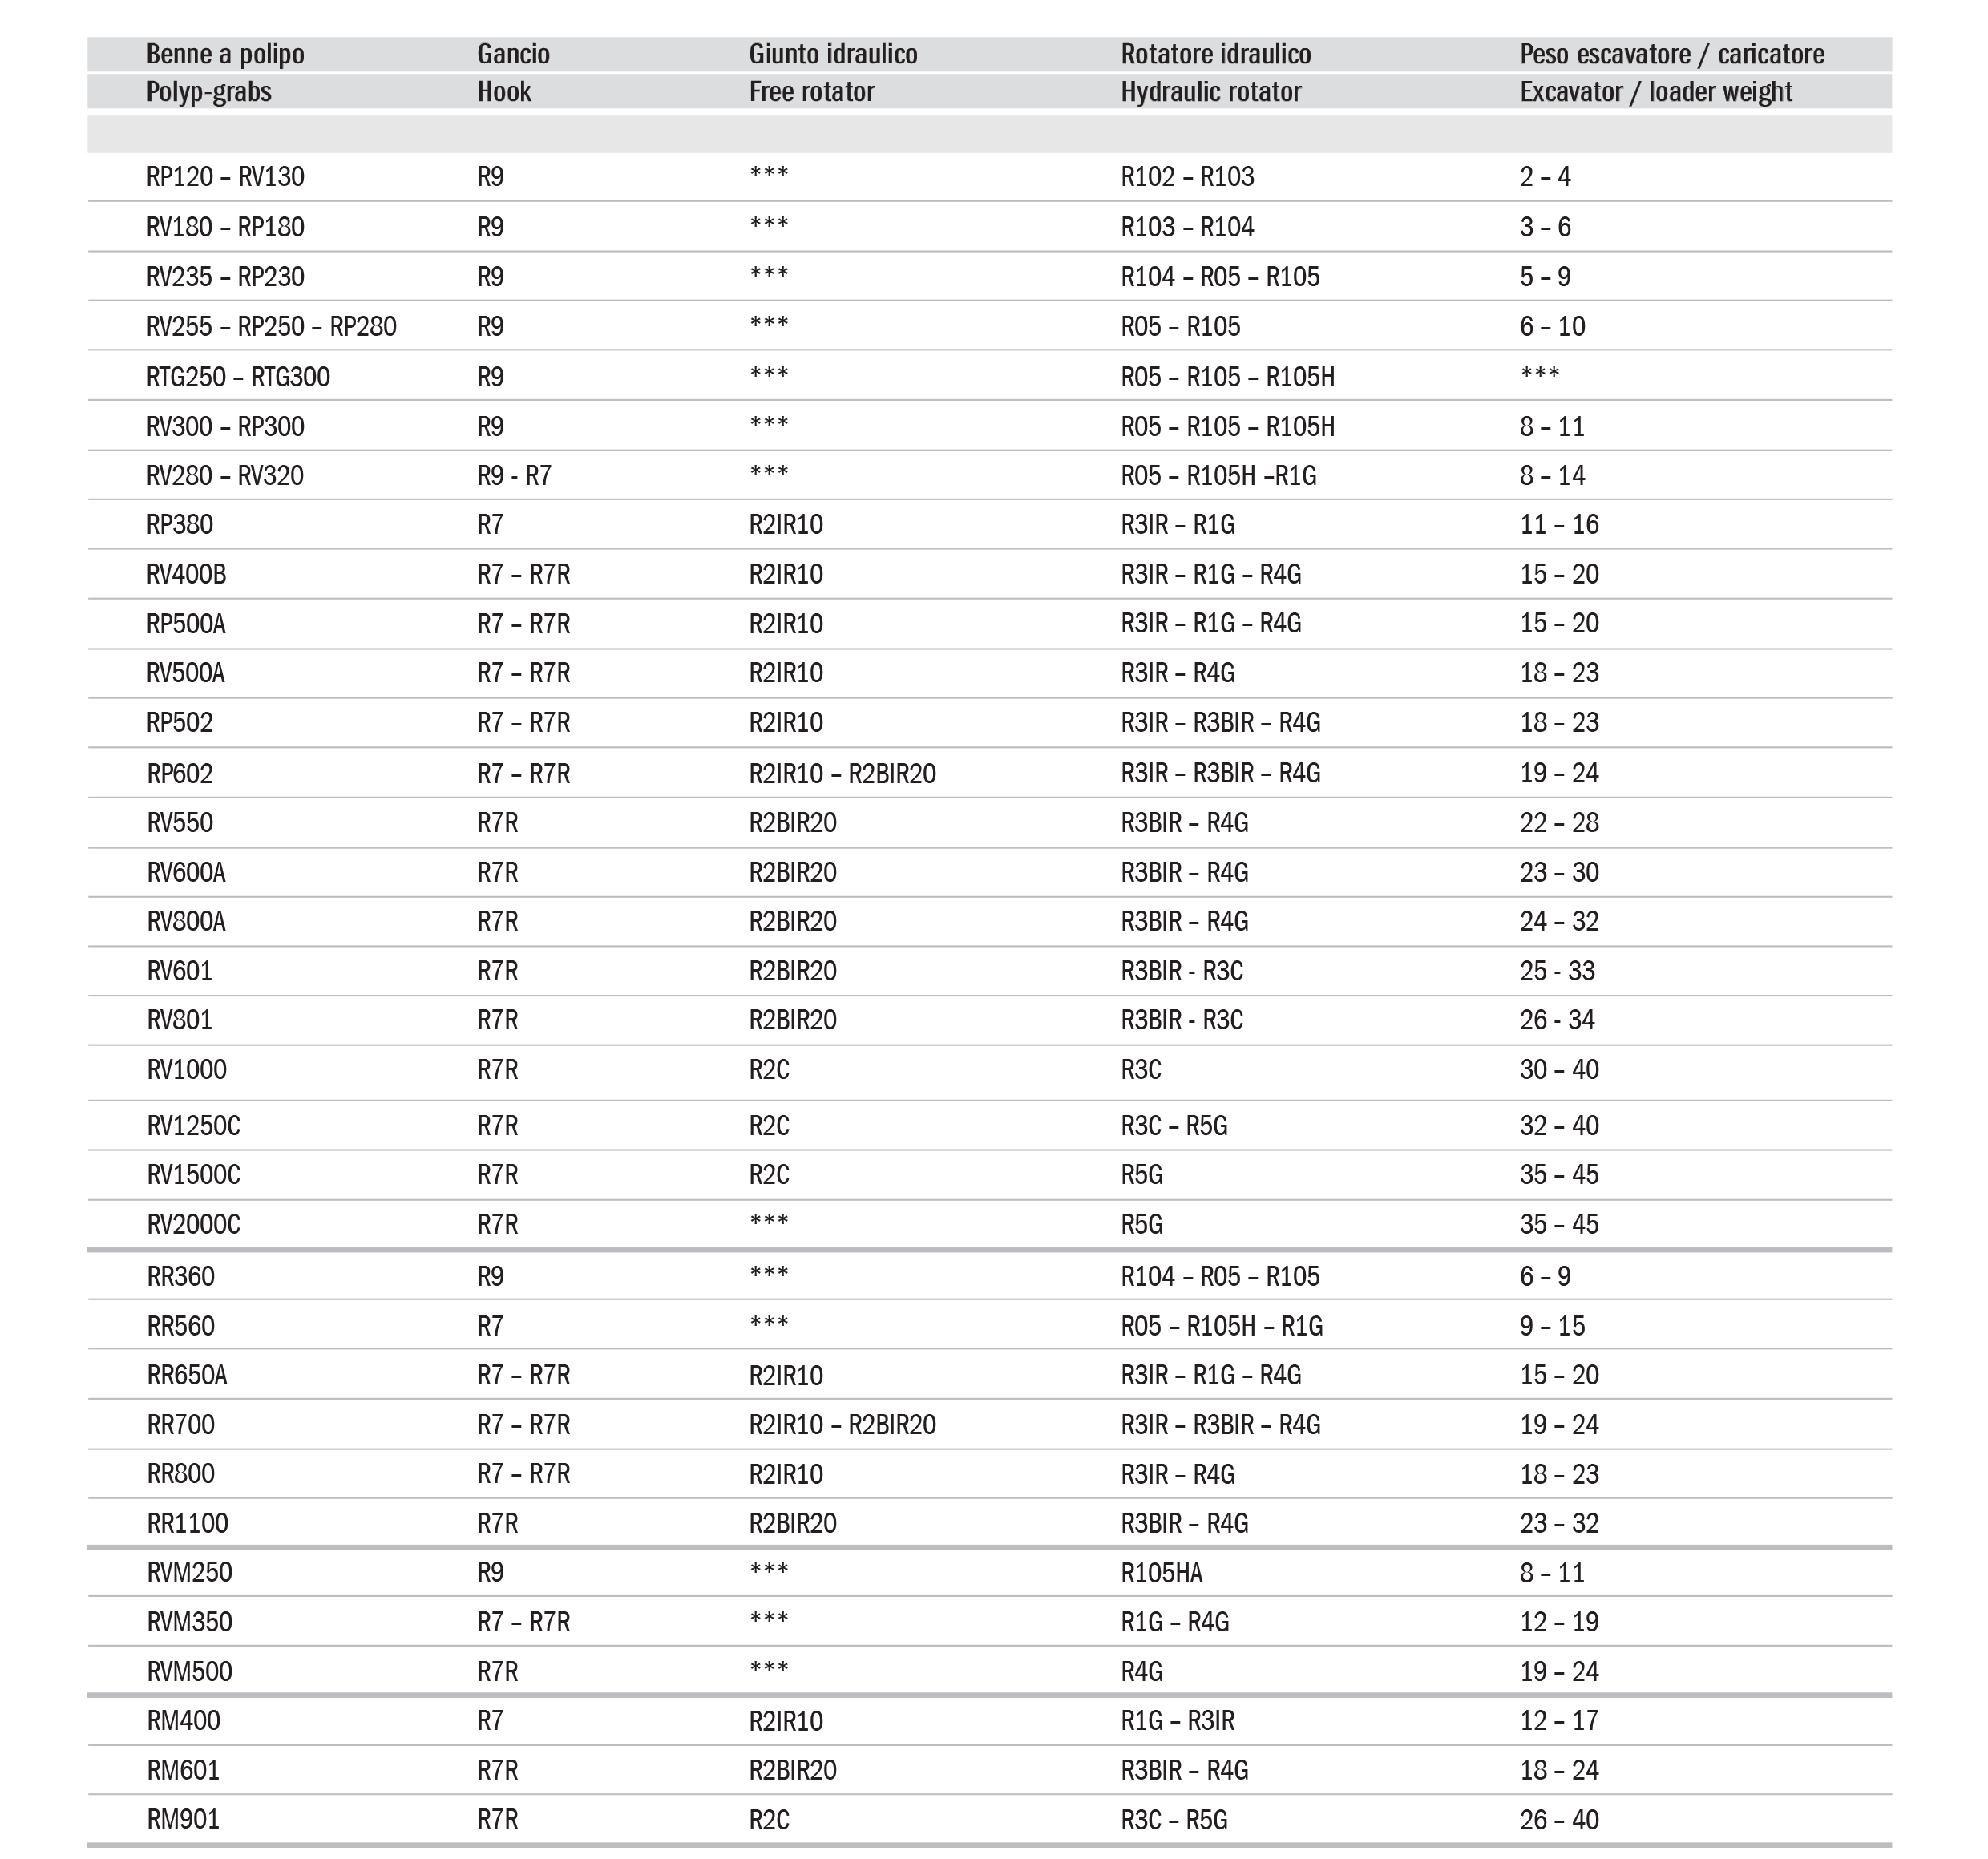Select the RVM500 row label

pyautogui.click(x=189, y=1672)
